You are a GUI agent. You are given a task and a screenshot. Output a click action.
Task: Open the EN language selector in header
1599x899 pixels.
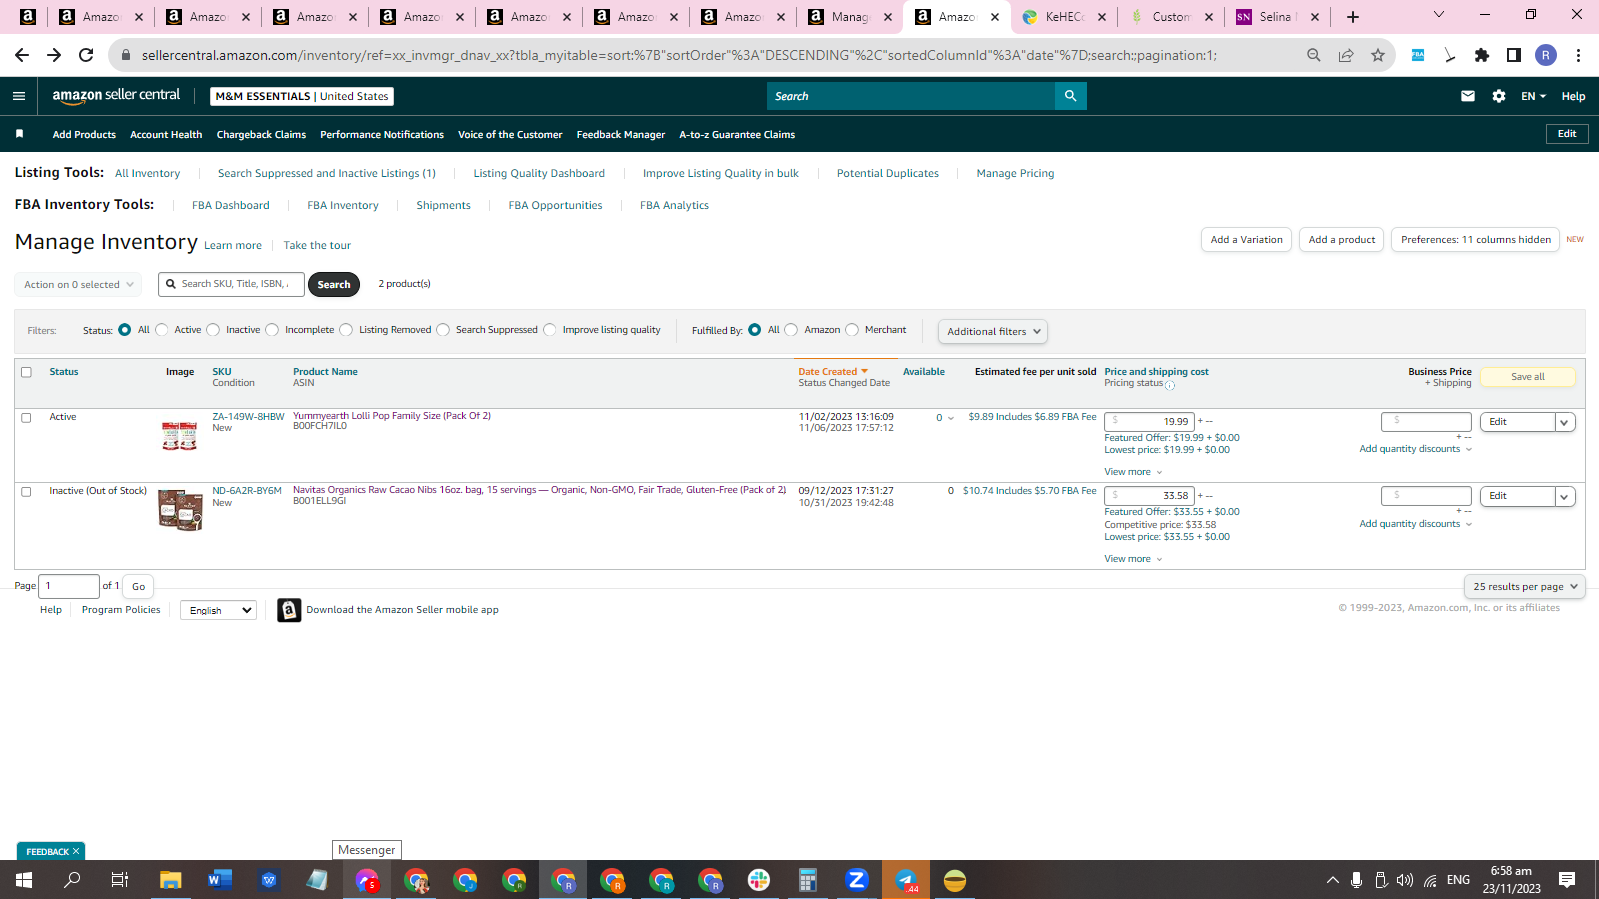point(1533,96)
